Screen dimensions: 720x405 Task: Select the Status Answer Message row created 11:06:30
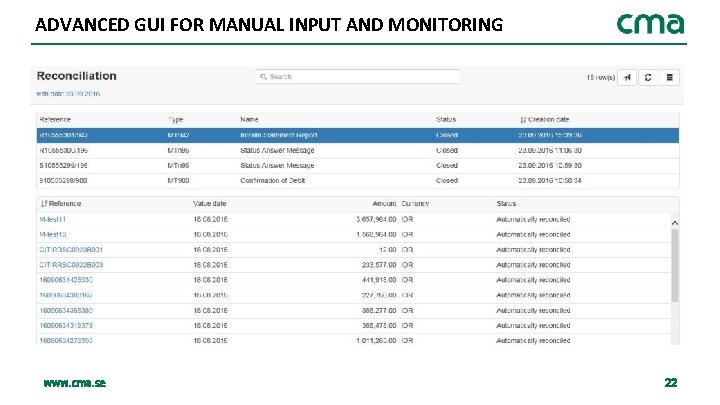358,151
